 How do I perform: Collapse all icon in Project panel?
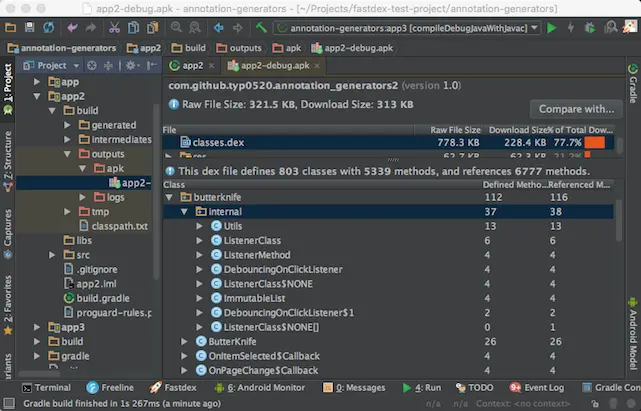click(108, 65)
